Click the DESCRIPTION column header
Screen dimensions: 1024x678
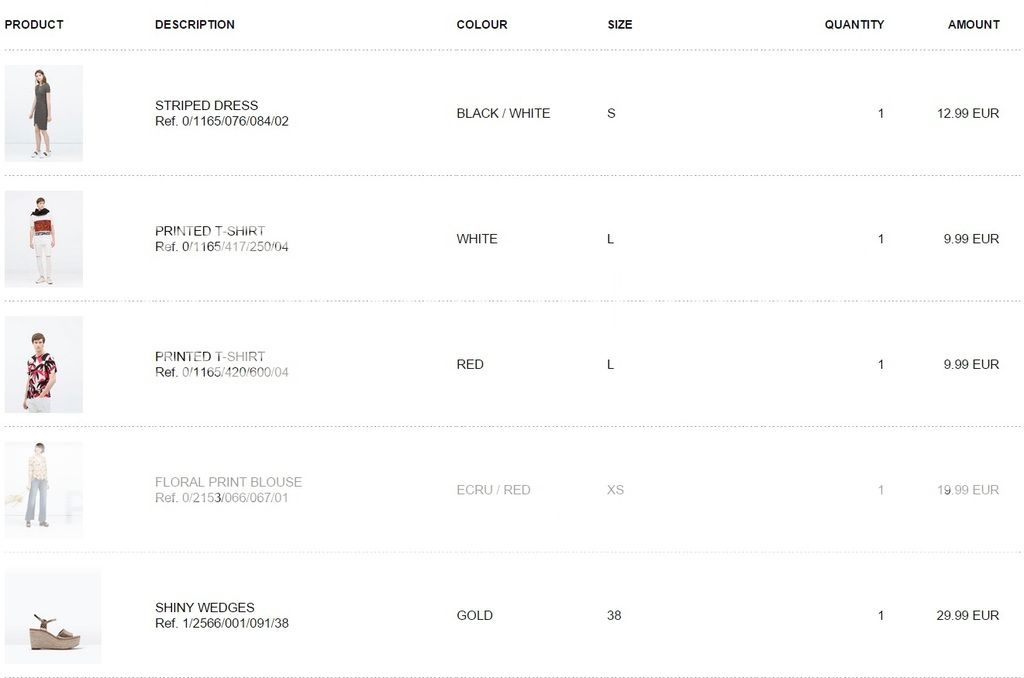pos(195,24)
